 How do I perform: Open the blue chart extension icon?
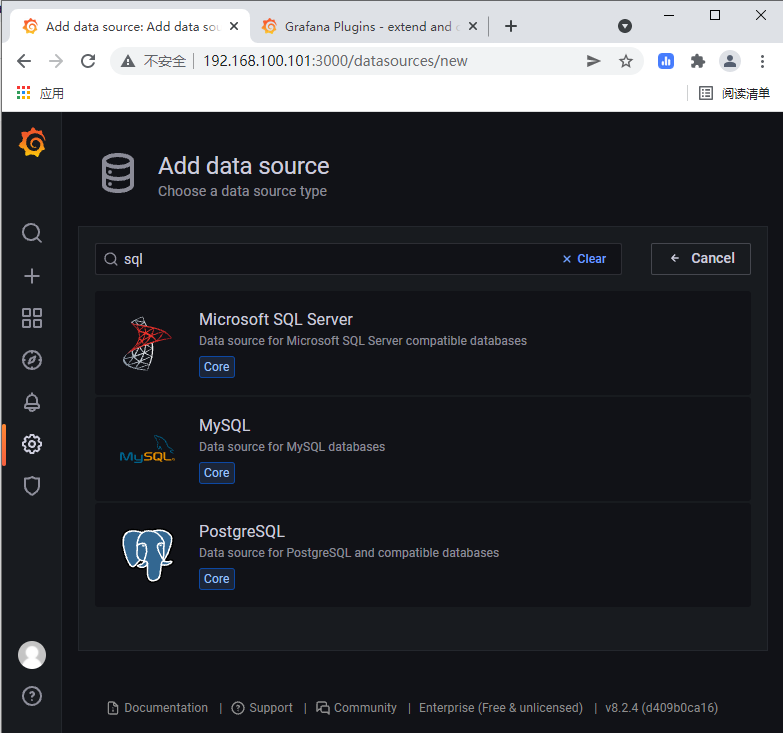point(666,61)
